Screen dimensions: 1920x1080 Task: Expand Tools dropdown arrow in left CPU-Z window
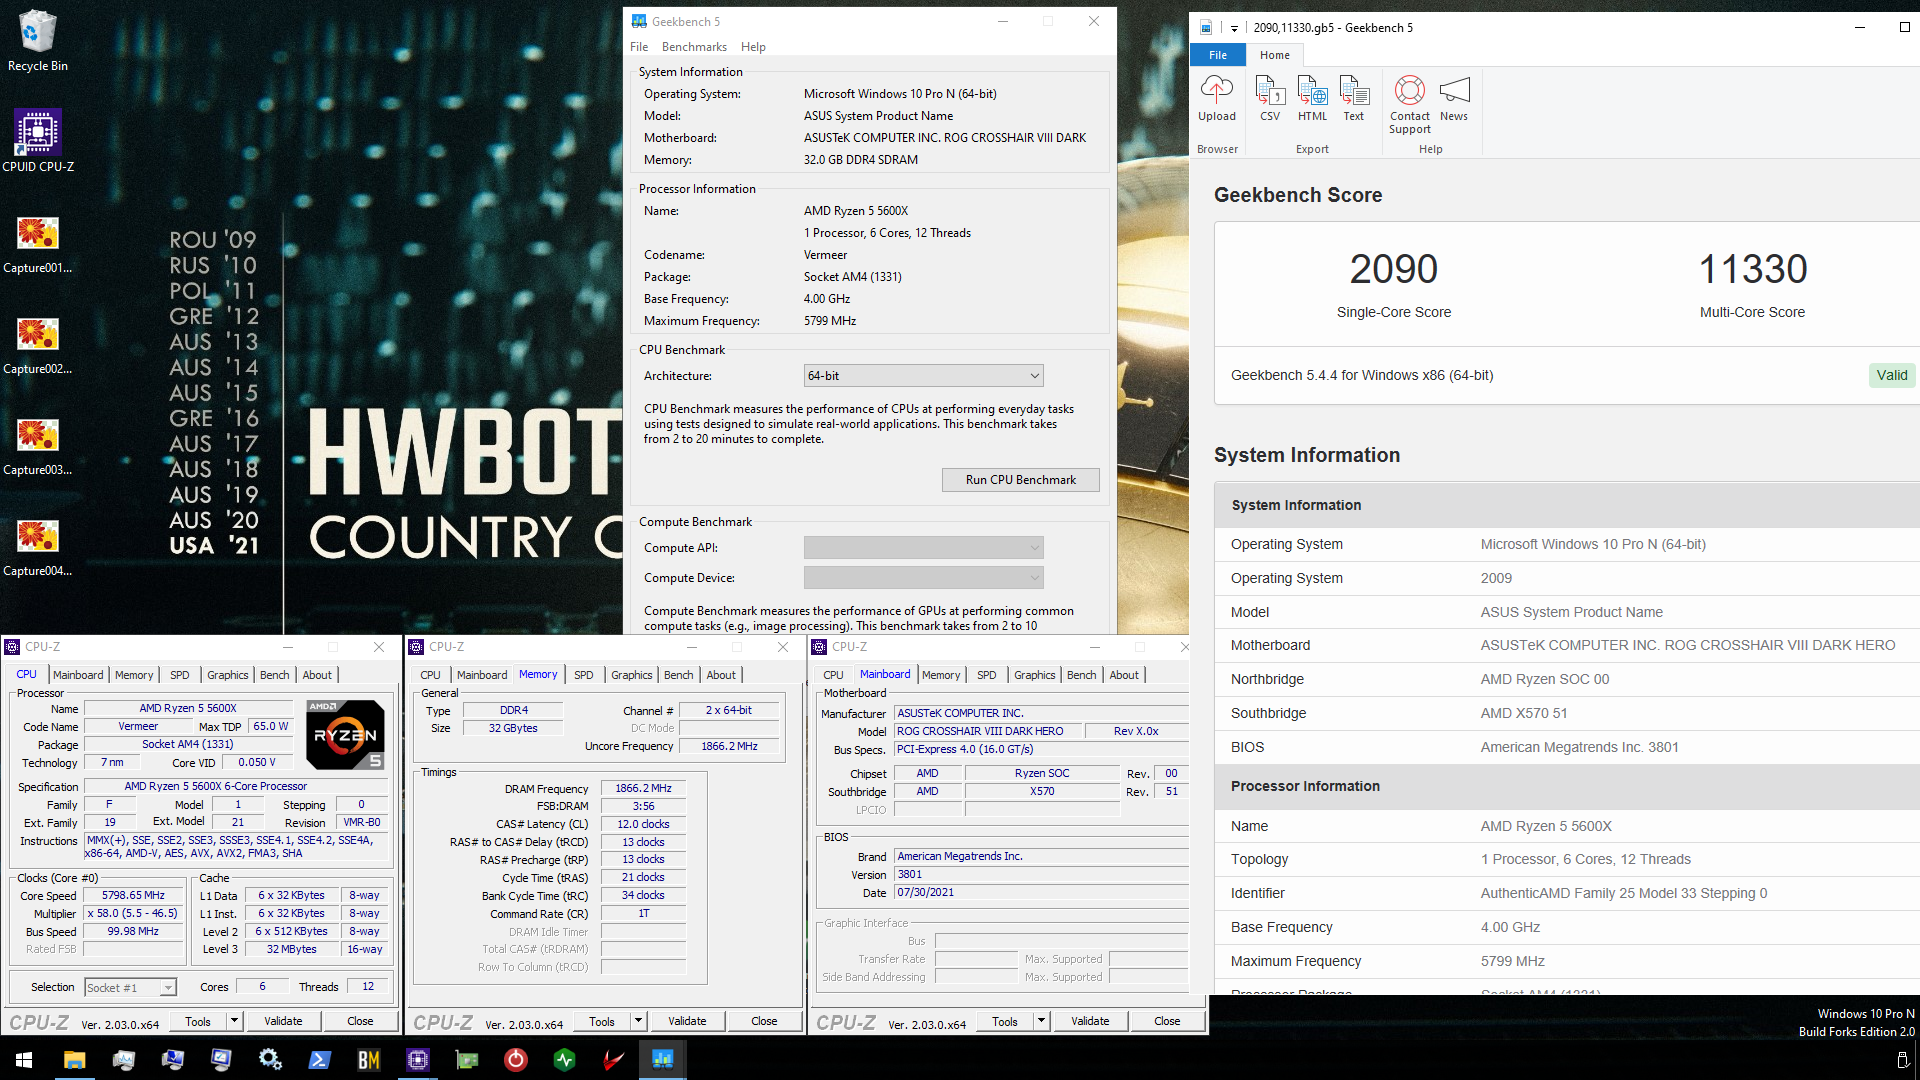tap(235, 1022)
